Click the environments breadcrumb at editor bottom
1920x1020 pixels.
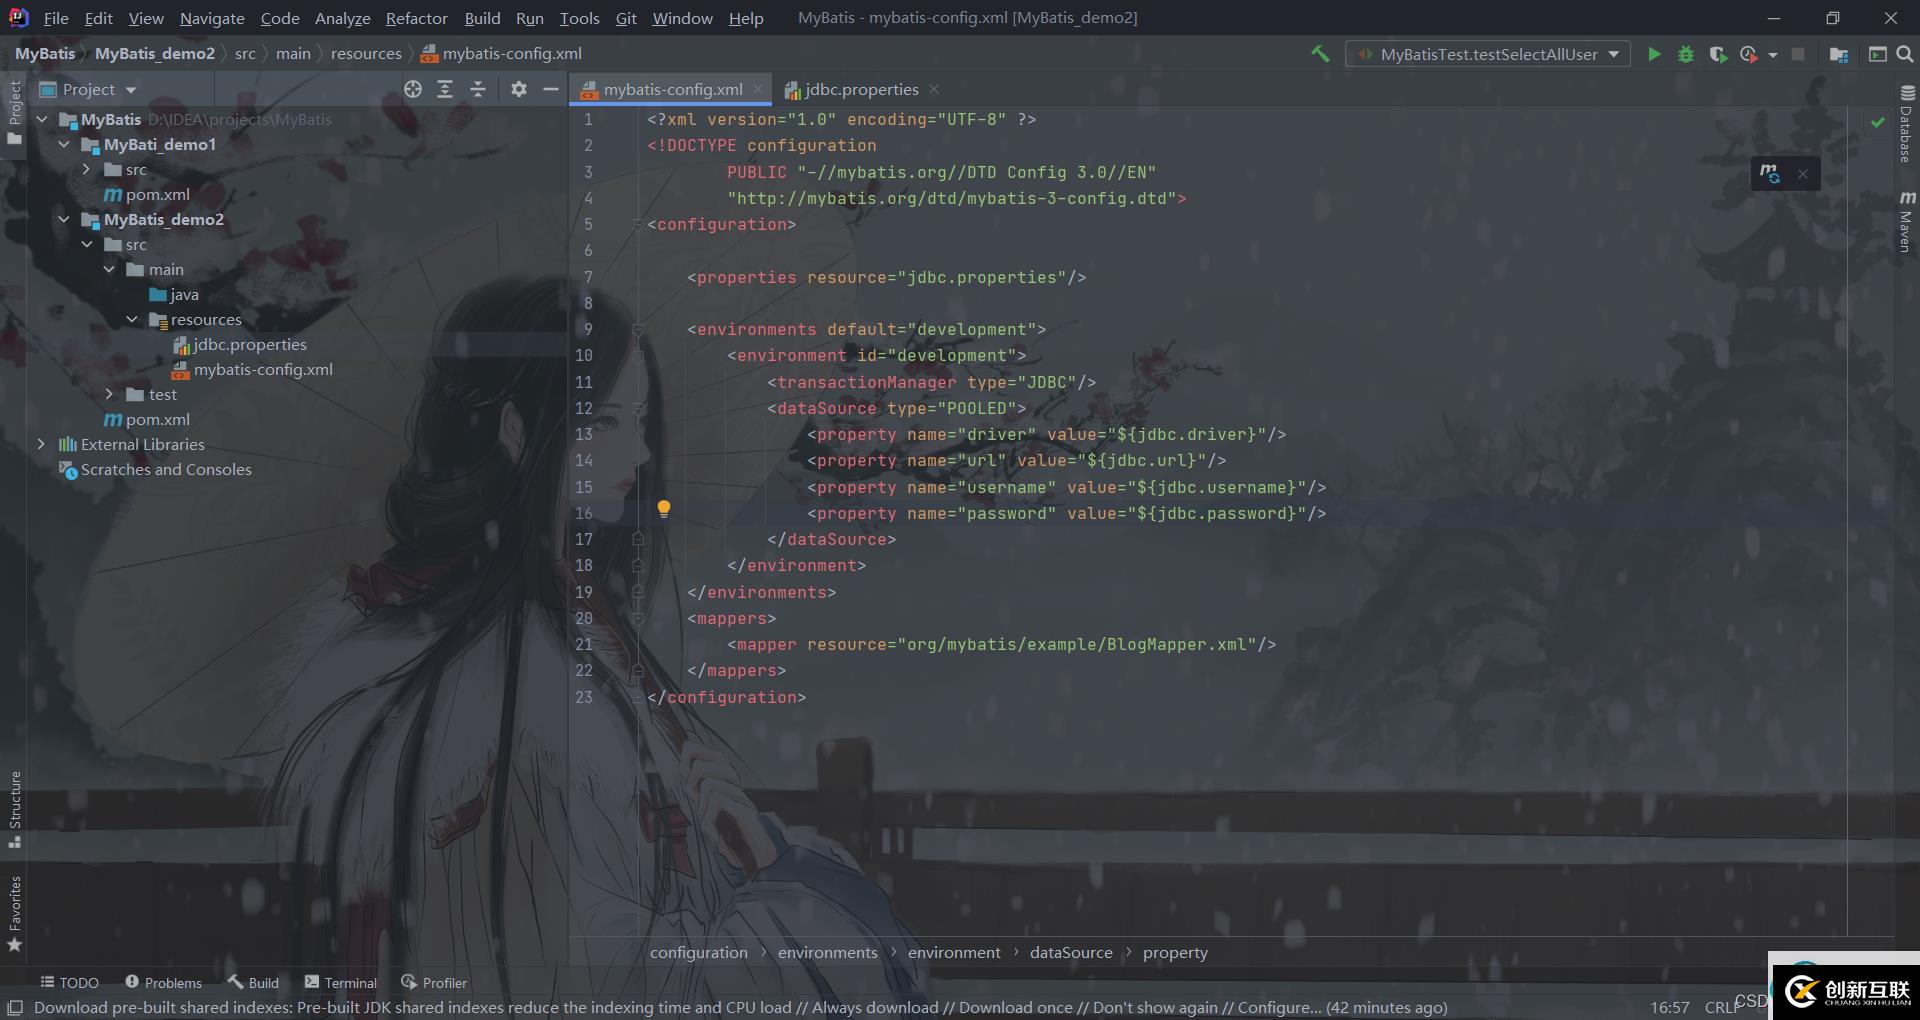coord(827,952)
